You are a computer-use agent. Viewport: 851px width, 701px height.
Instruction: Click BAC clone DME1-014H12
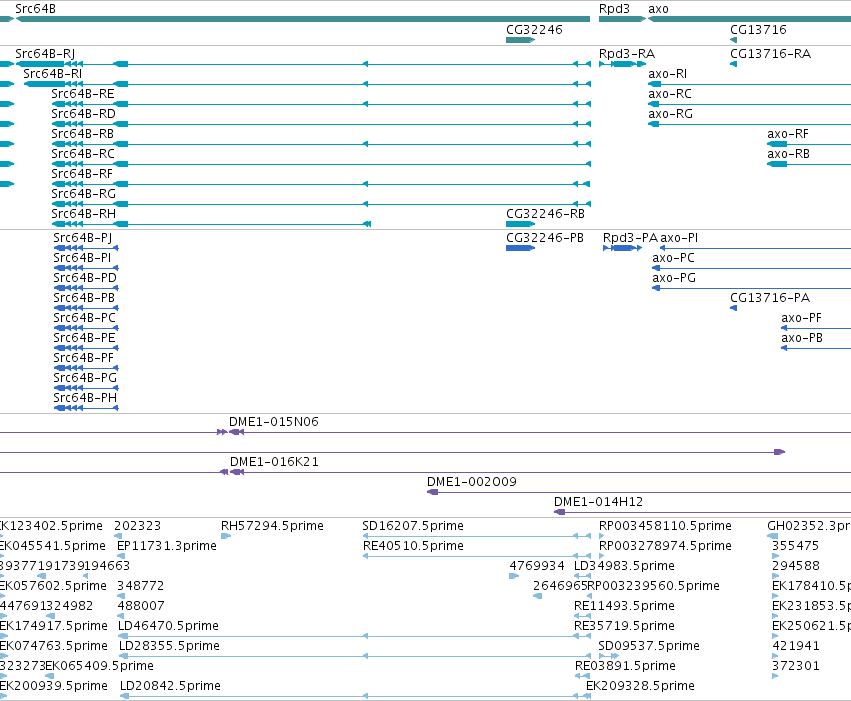(598, 502)
